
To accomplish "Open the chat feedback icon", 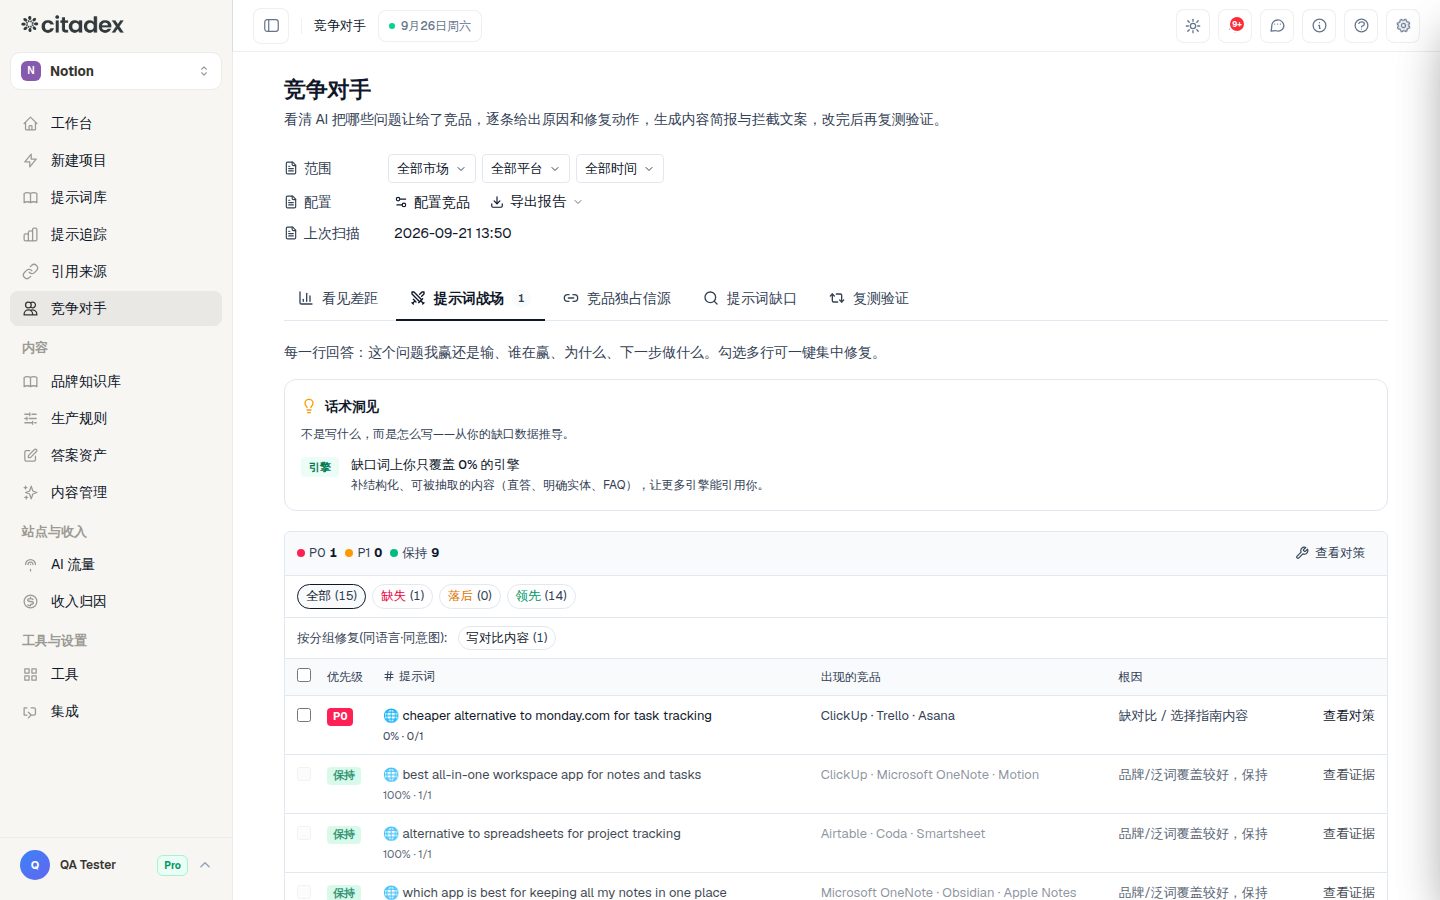I will pos(1277,26).
